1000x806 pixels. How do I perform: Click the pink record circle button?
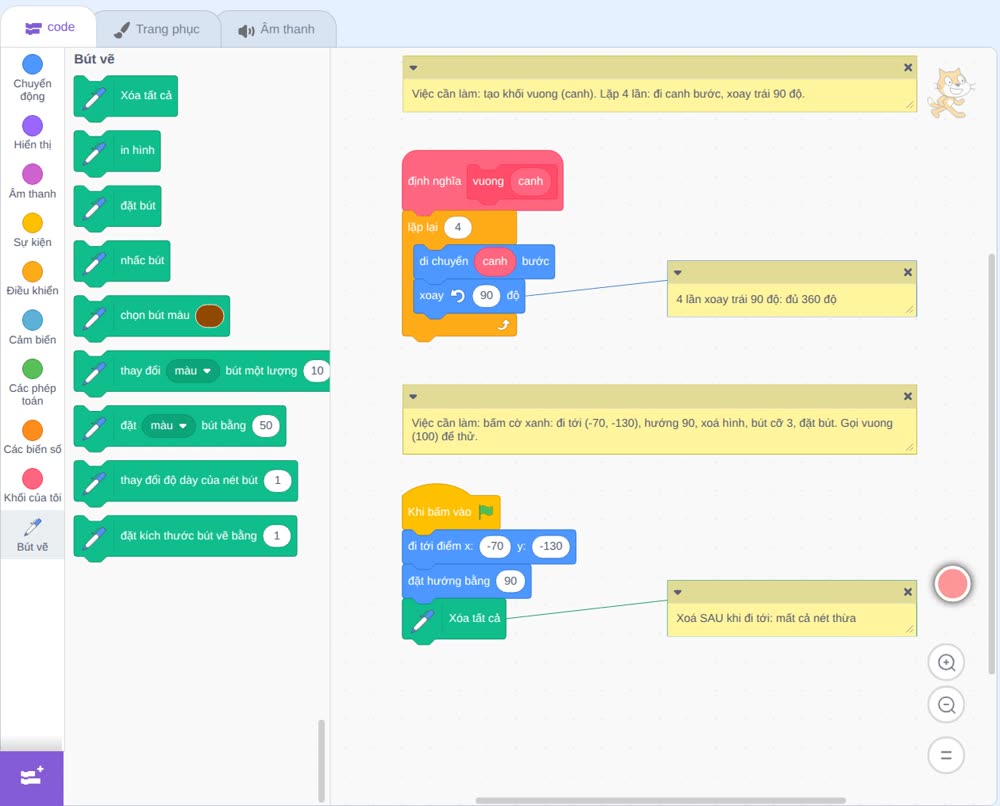pyautogui.click(x=952, y=583)
